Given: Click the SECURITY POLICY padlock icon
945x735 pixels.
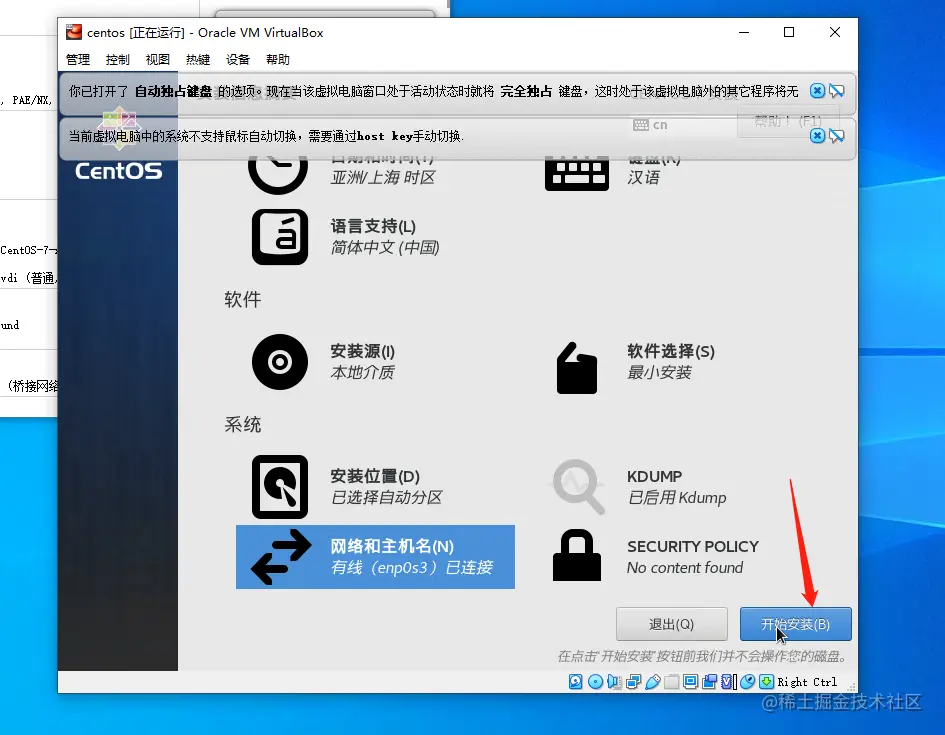Looking at the screenshot, I should (x=577, y=555).
